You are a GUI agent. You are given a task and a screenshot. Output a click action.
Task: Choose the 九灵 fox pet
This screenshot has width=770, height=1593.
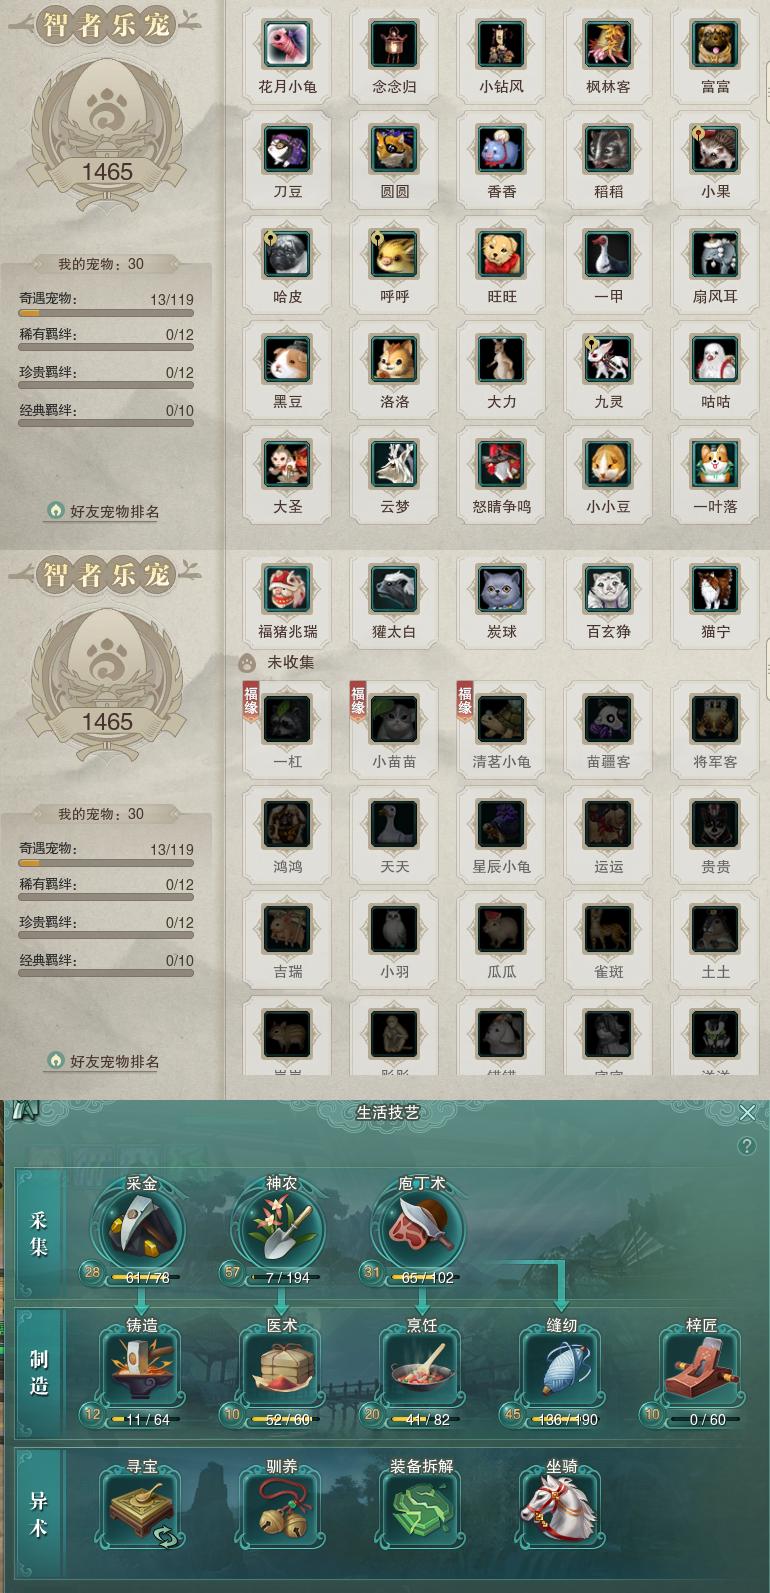[x=608, y=360]
